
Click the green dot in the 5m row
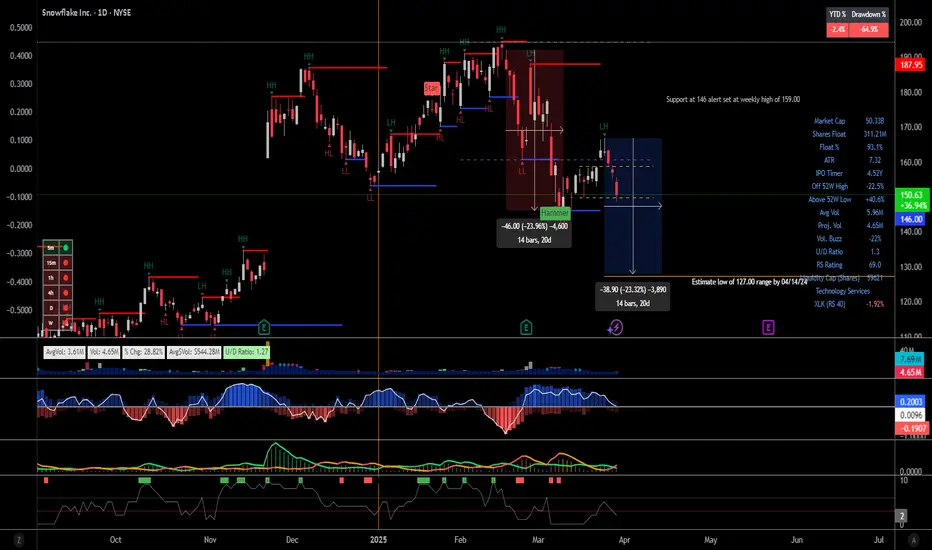(65, 247)
